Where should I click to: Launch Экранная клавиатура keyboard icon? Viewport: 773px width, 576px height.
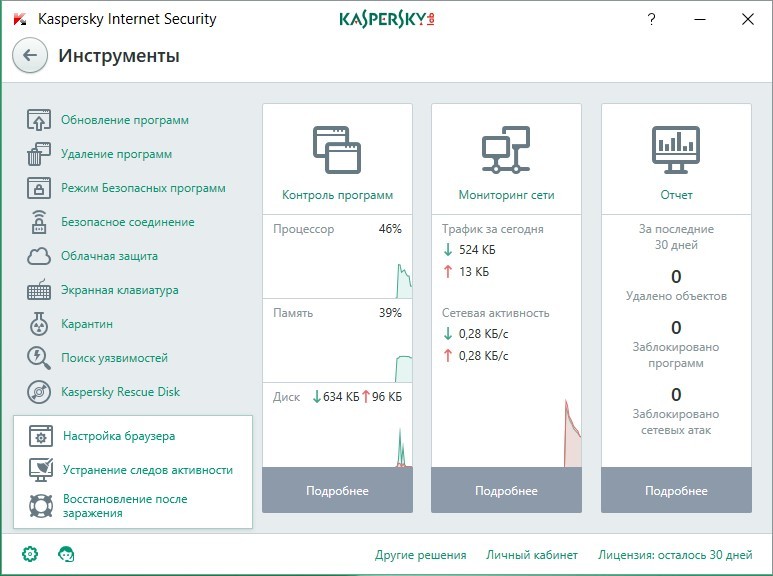[x=39, y=291]
